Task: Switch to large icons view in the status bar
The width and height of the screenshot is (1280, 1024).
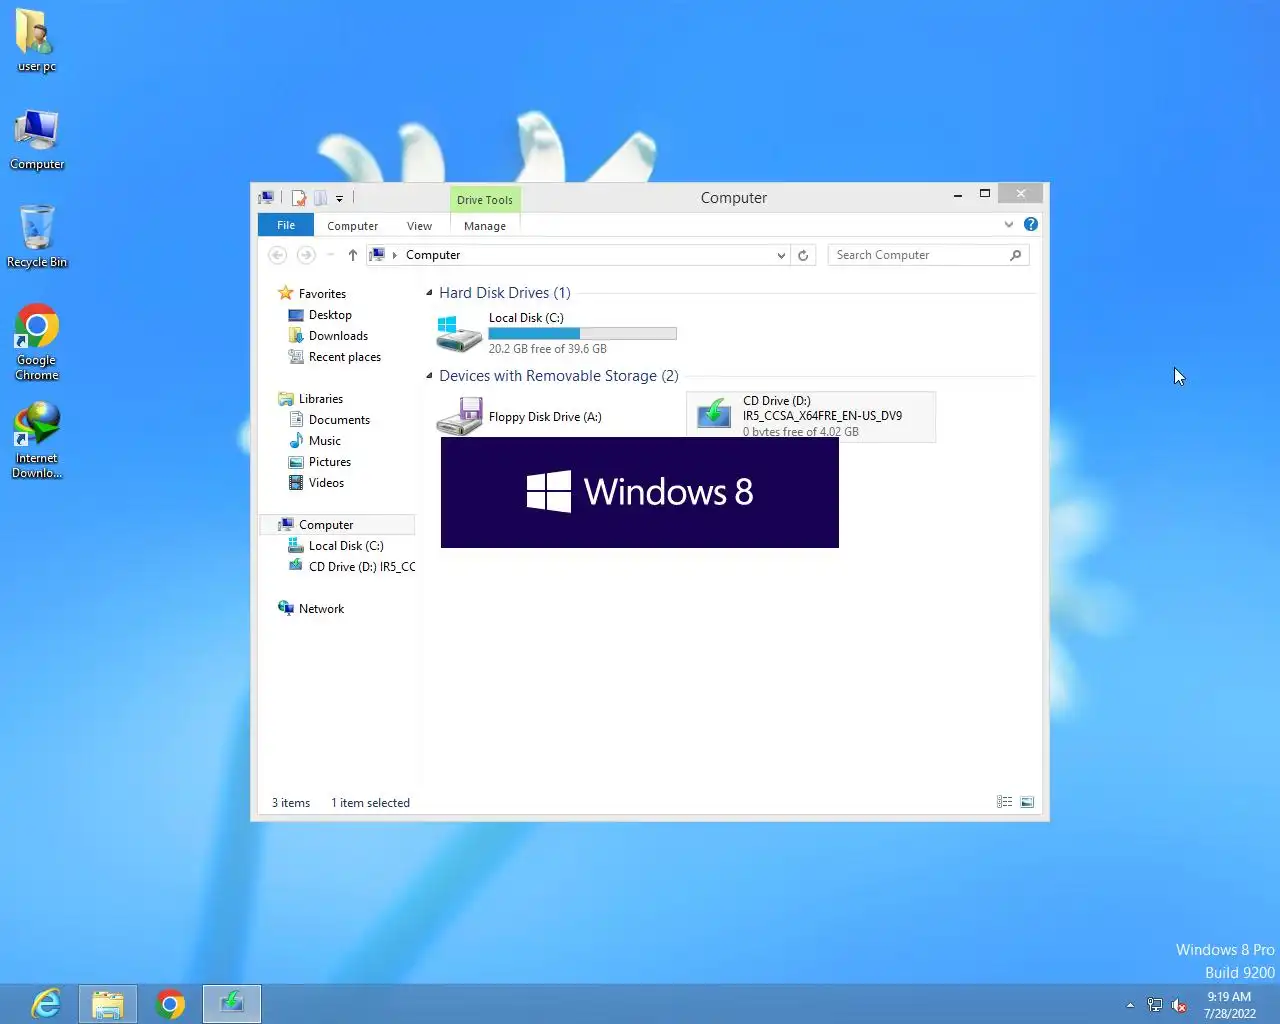Action: click(1026, 802)
